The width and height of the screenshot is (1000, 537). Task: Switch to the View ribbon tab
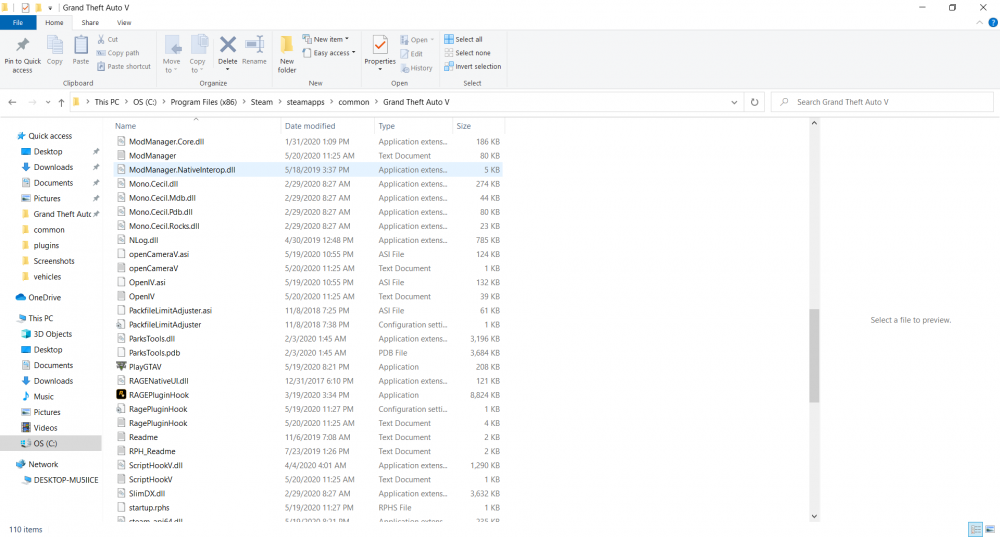[x=124, y=22]
